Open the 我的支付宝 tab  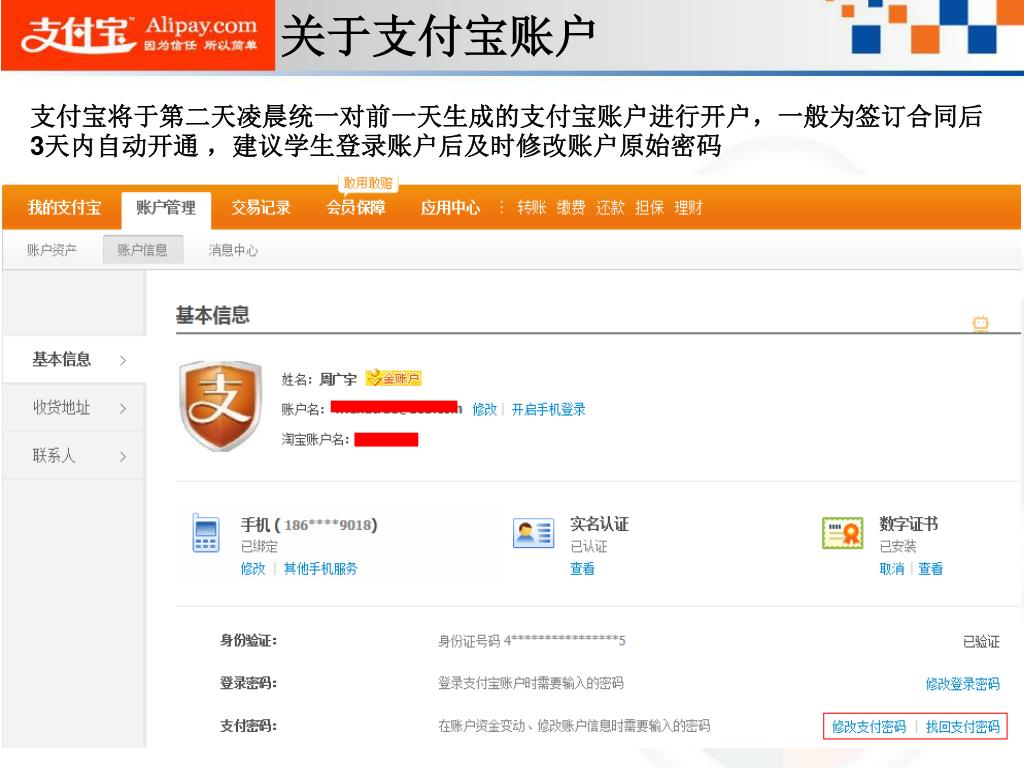coord(64,208)
